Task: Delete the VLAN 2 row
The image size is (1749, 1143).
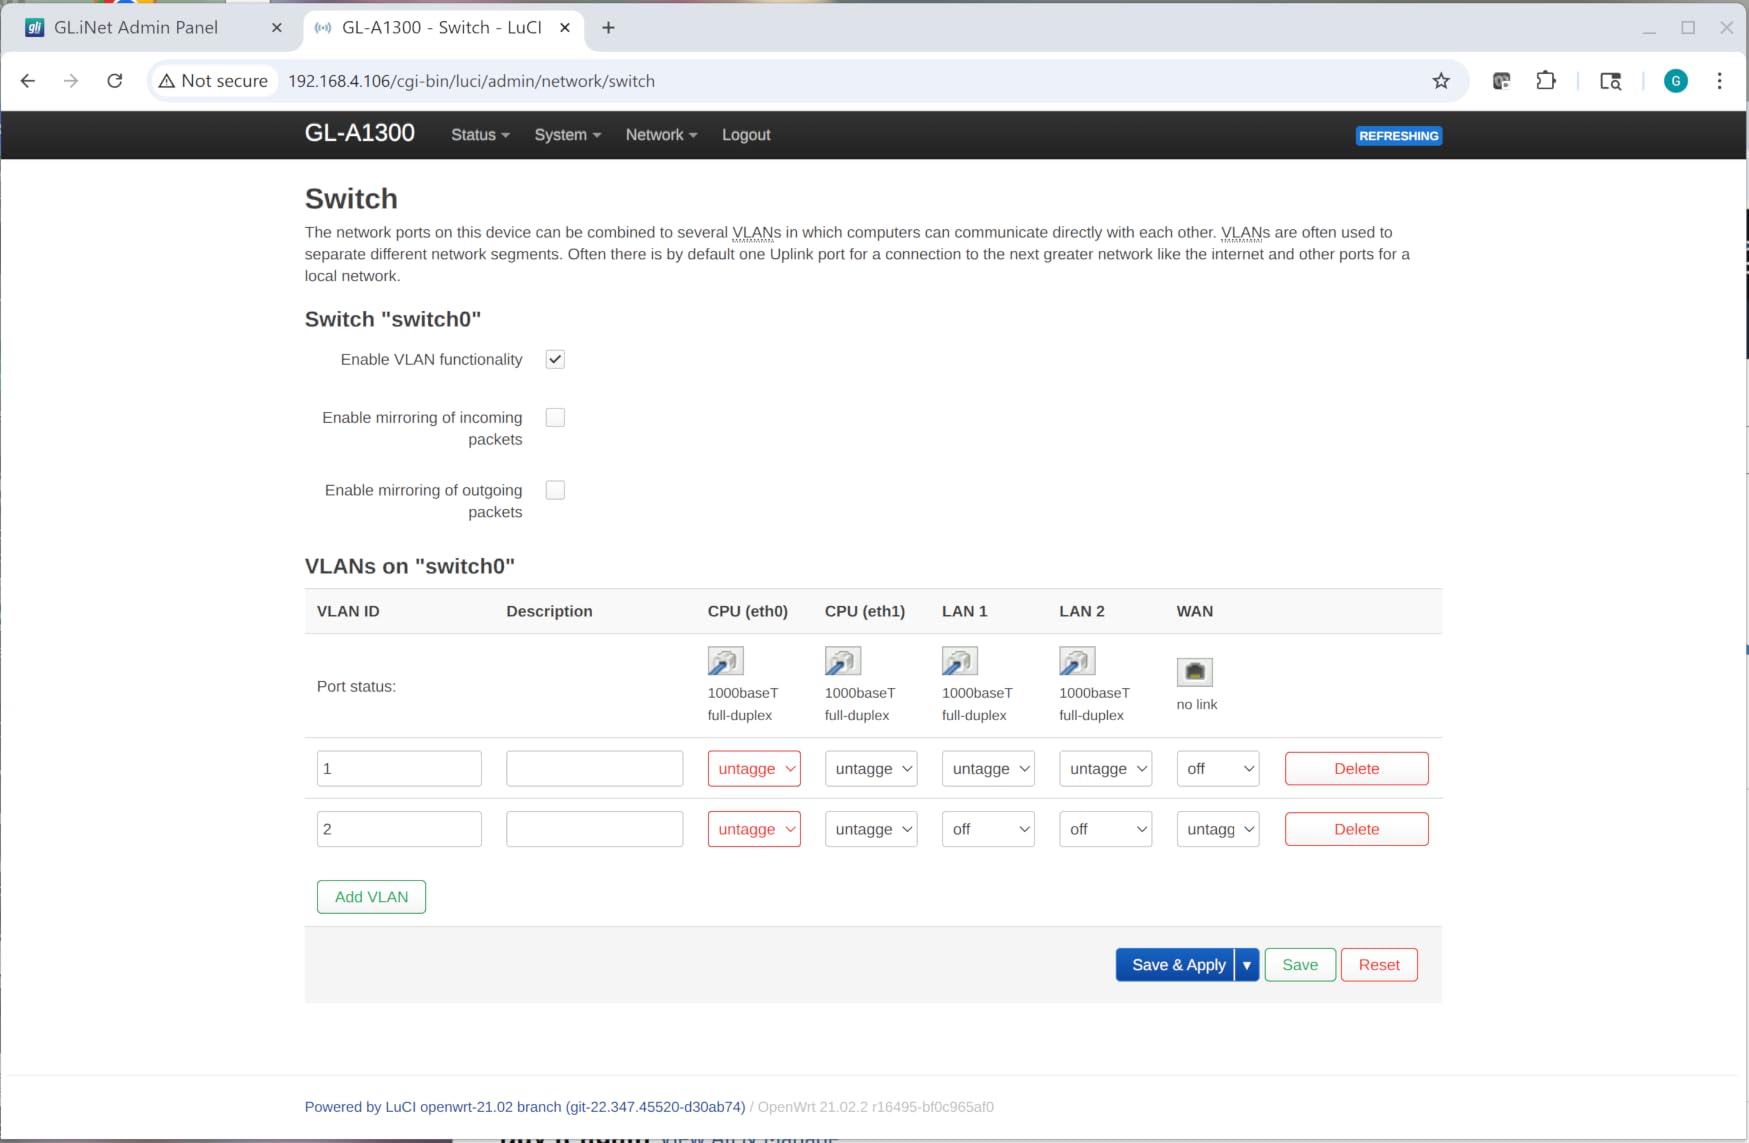Action: (x=1356, y=829)
